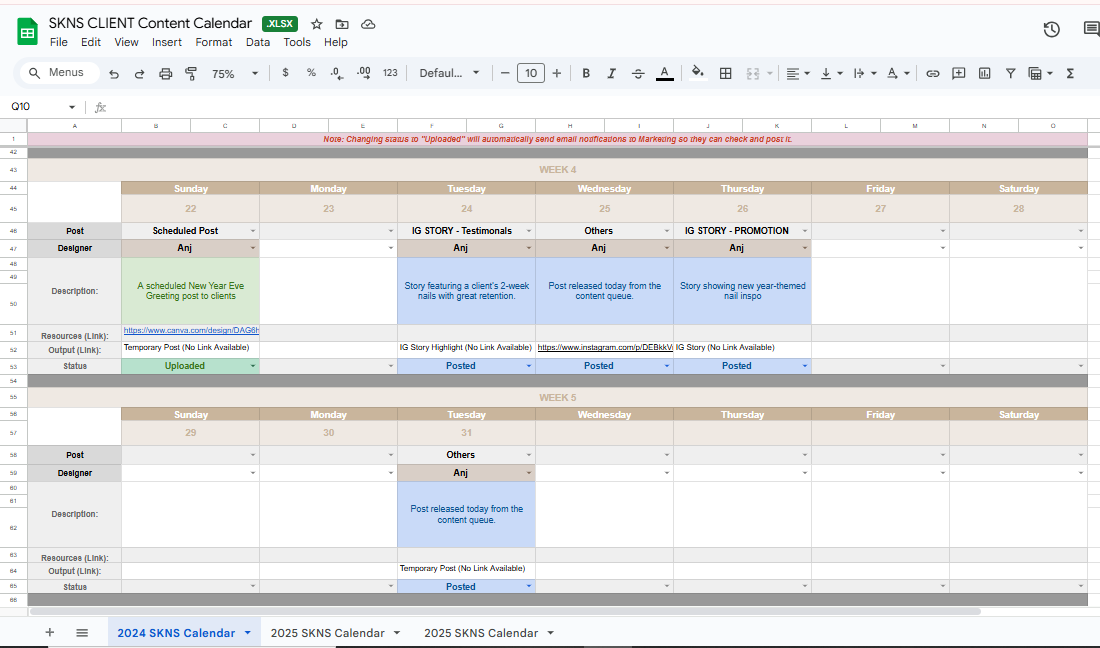Star this document as a favorite

(x=317, y=24)
